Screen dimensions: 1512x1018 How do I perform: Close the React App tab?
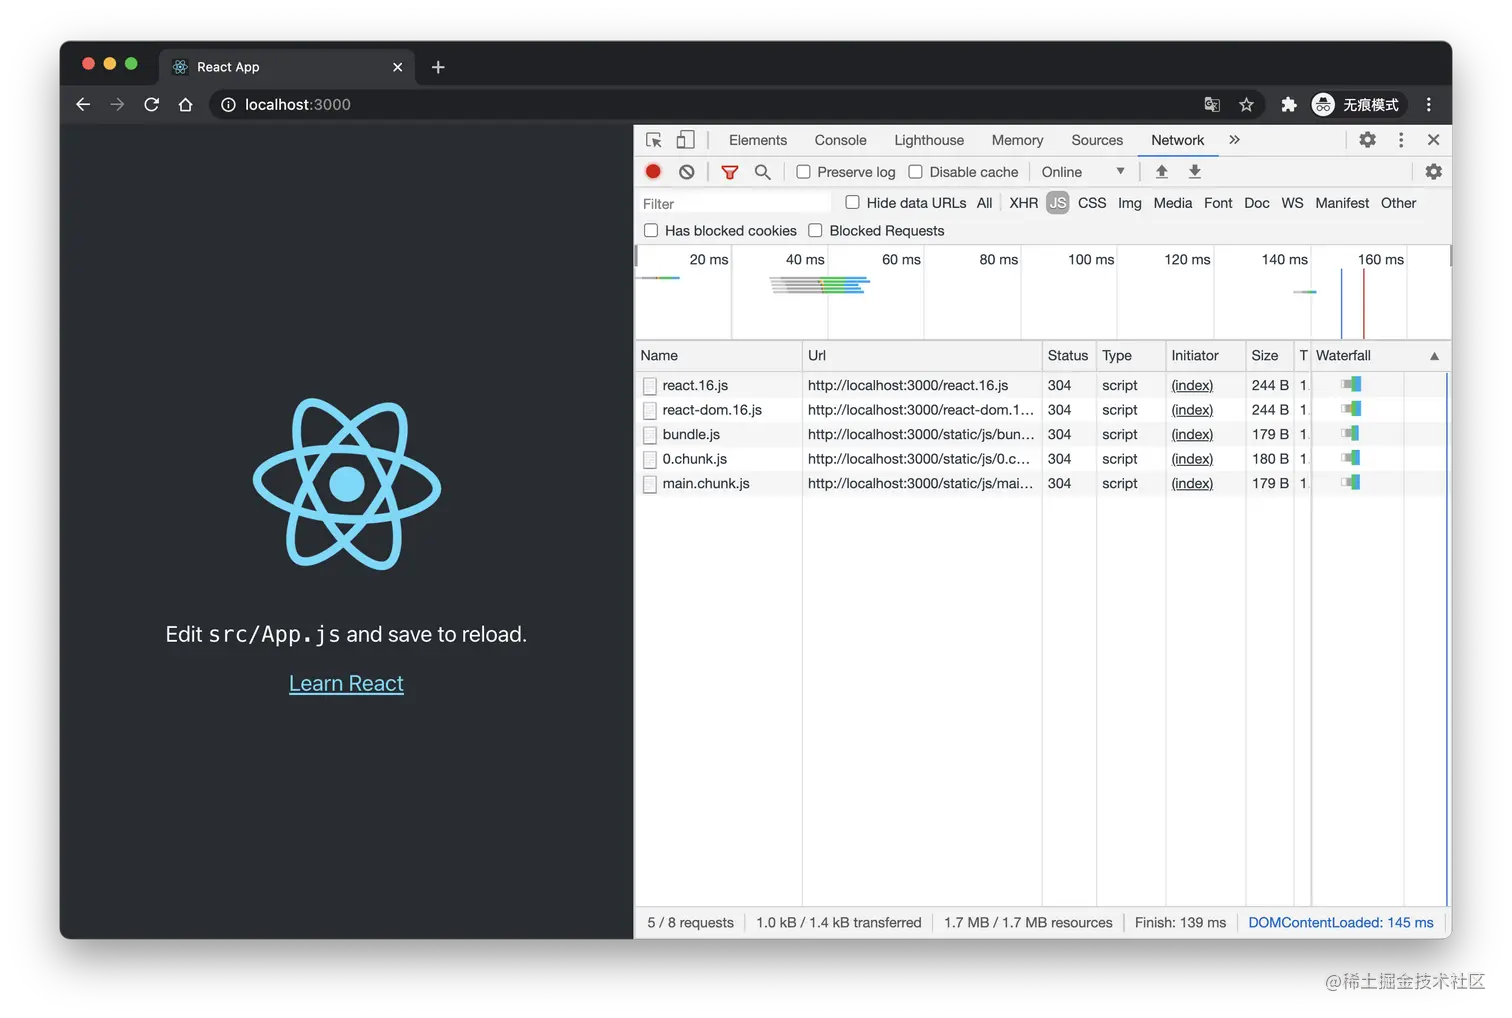coord(398,67)
